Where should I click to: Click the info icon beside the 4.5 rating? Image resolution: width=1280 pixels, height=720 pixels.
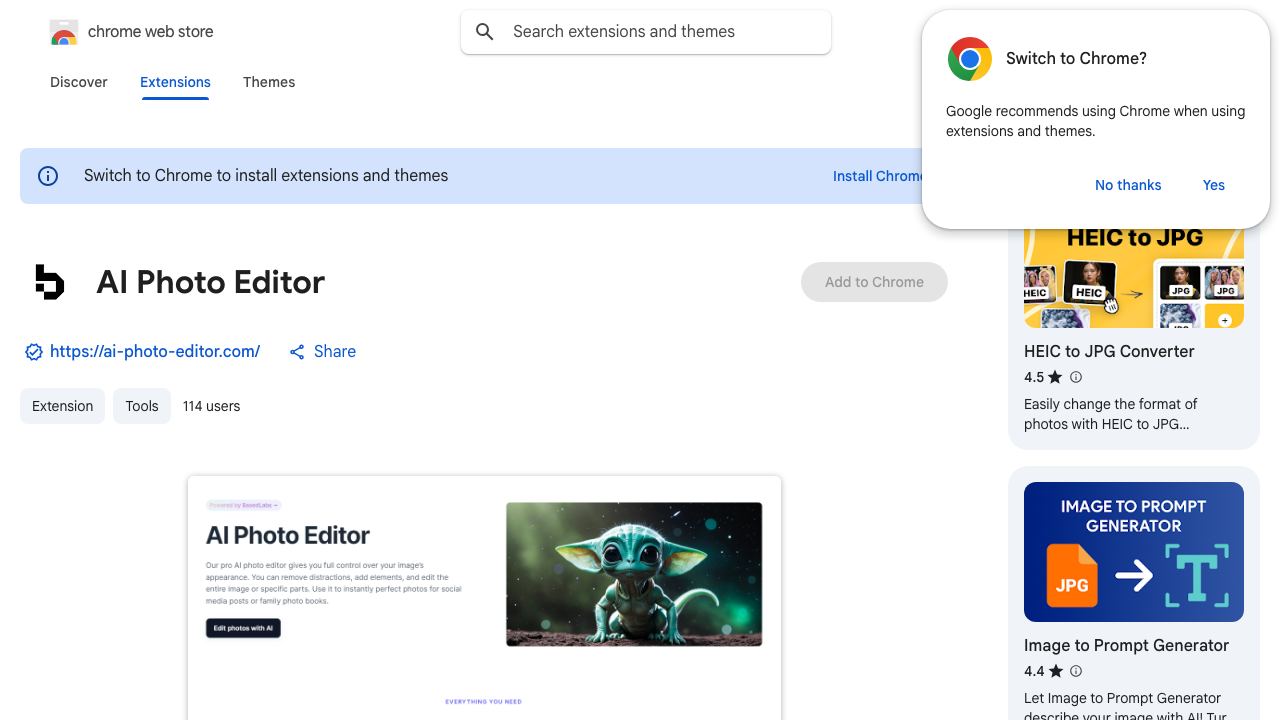coord(1076,377)
